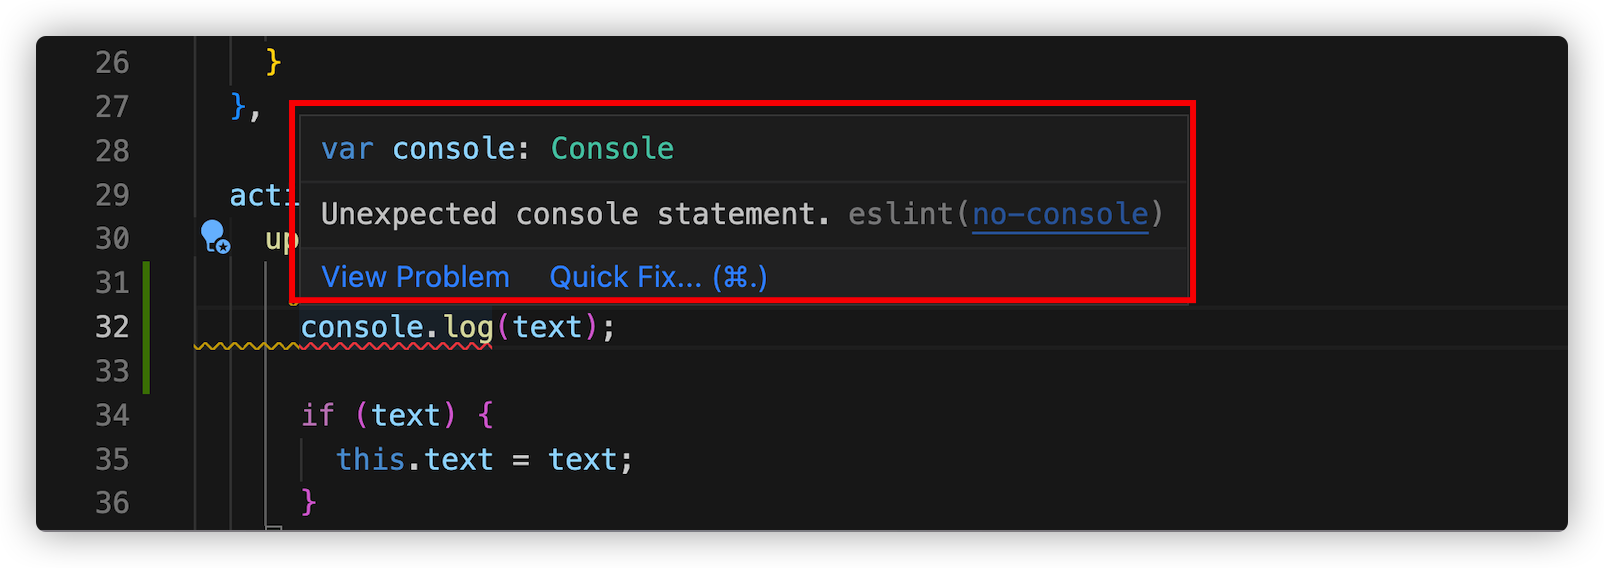
Task: Click the log method call
Action: [x=468, y=327]
